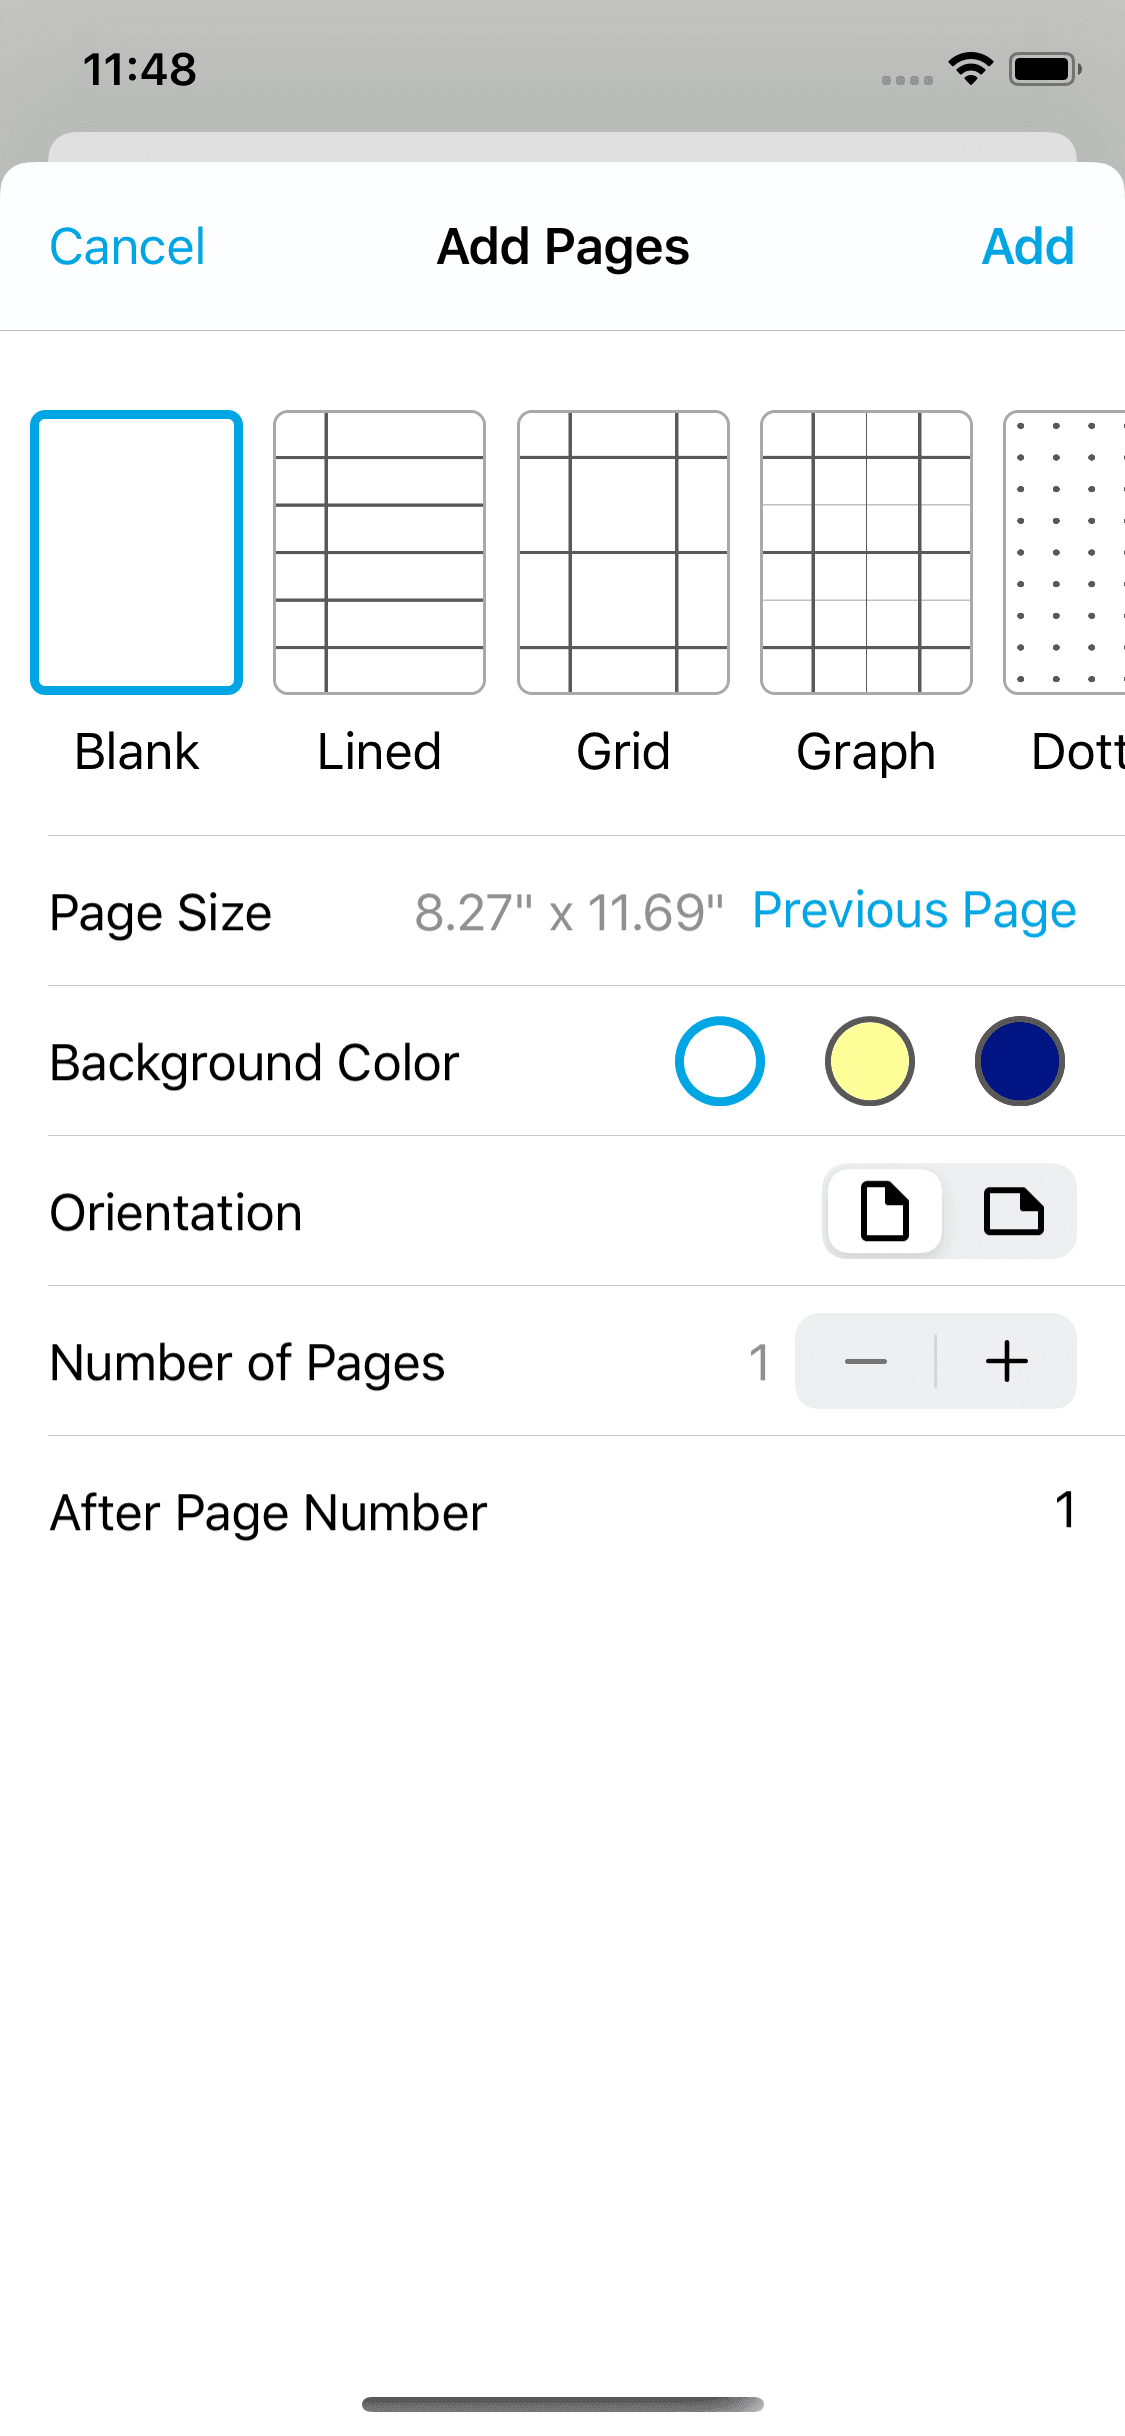Viewport: 1125px width, 2436px height.
Task: Select white background color
Action: 720,1061
